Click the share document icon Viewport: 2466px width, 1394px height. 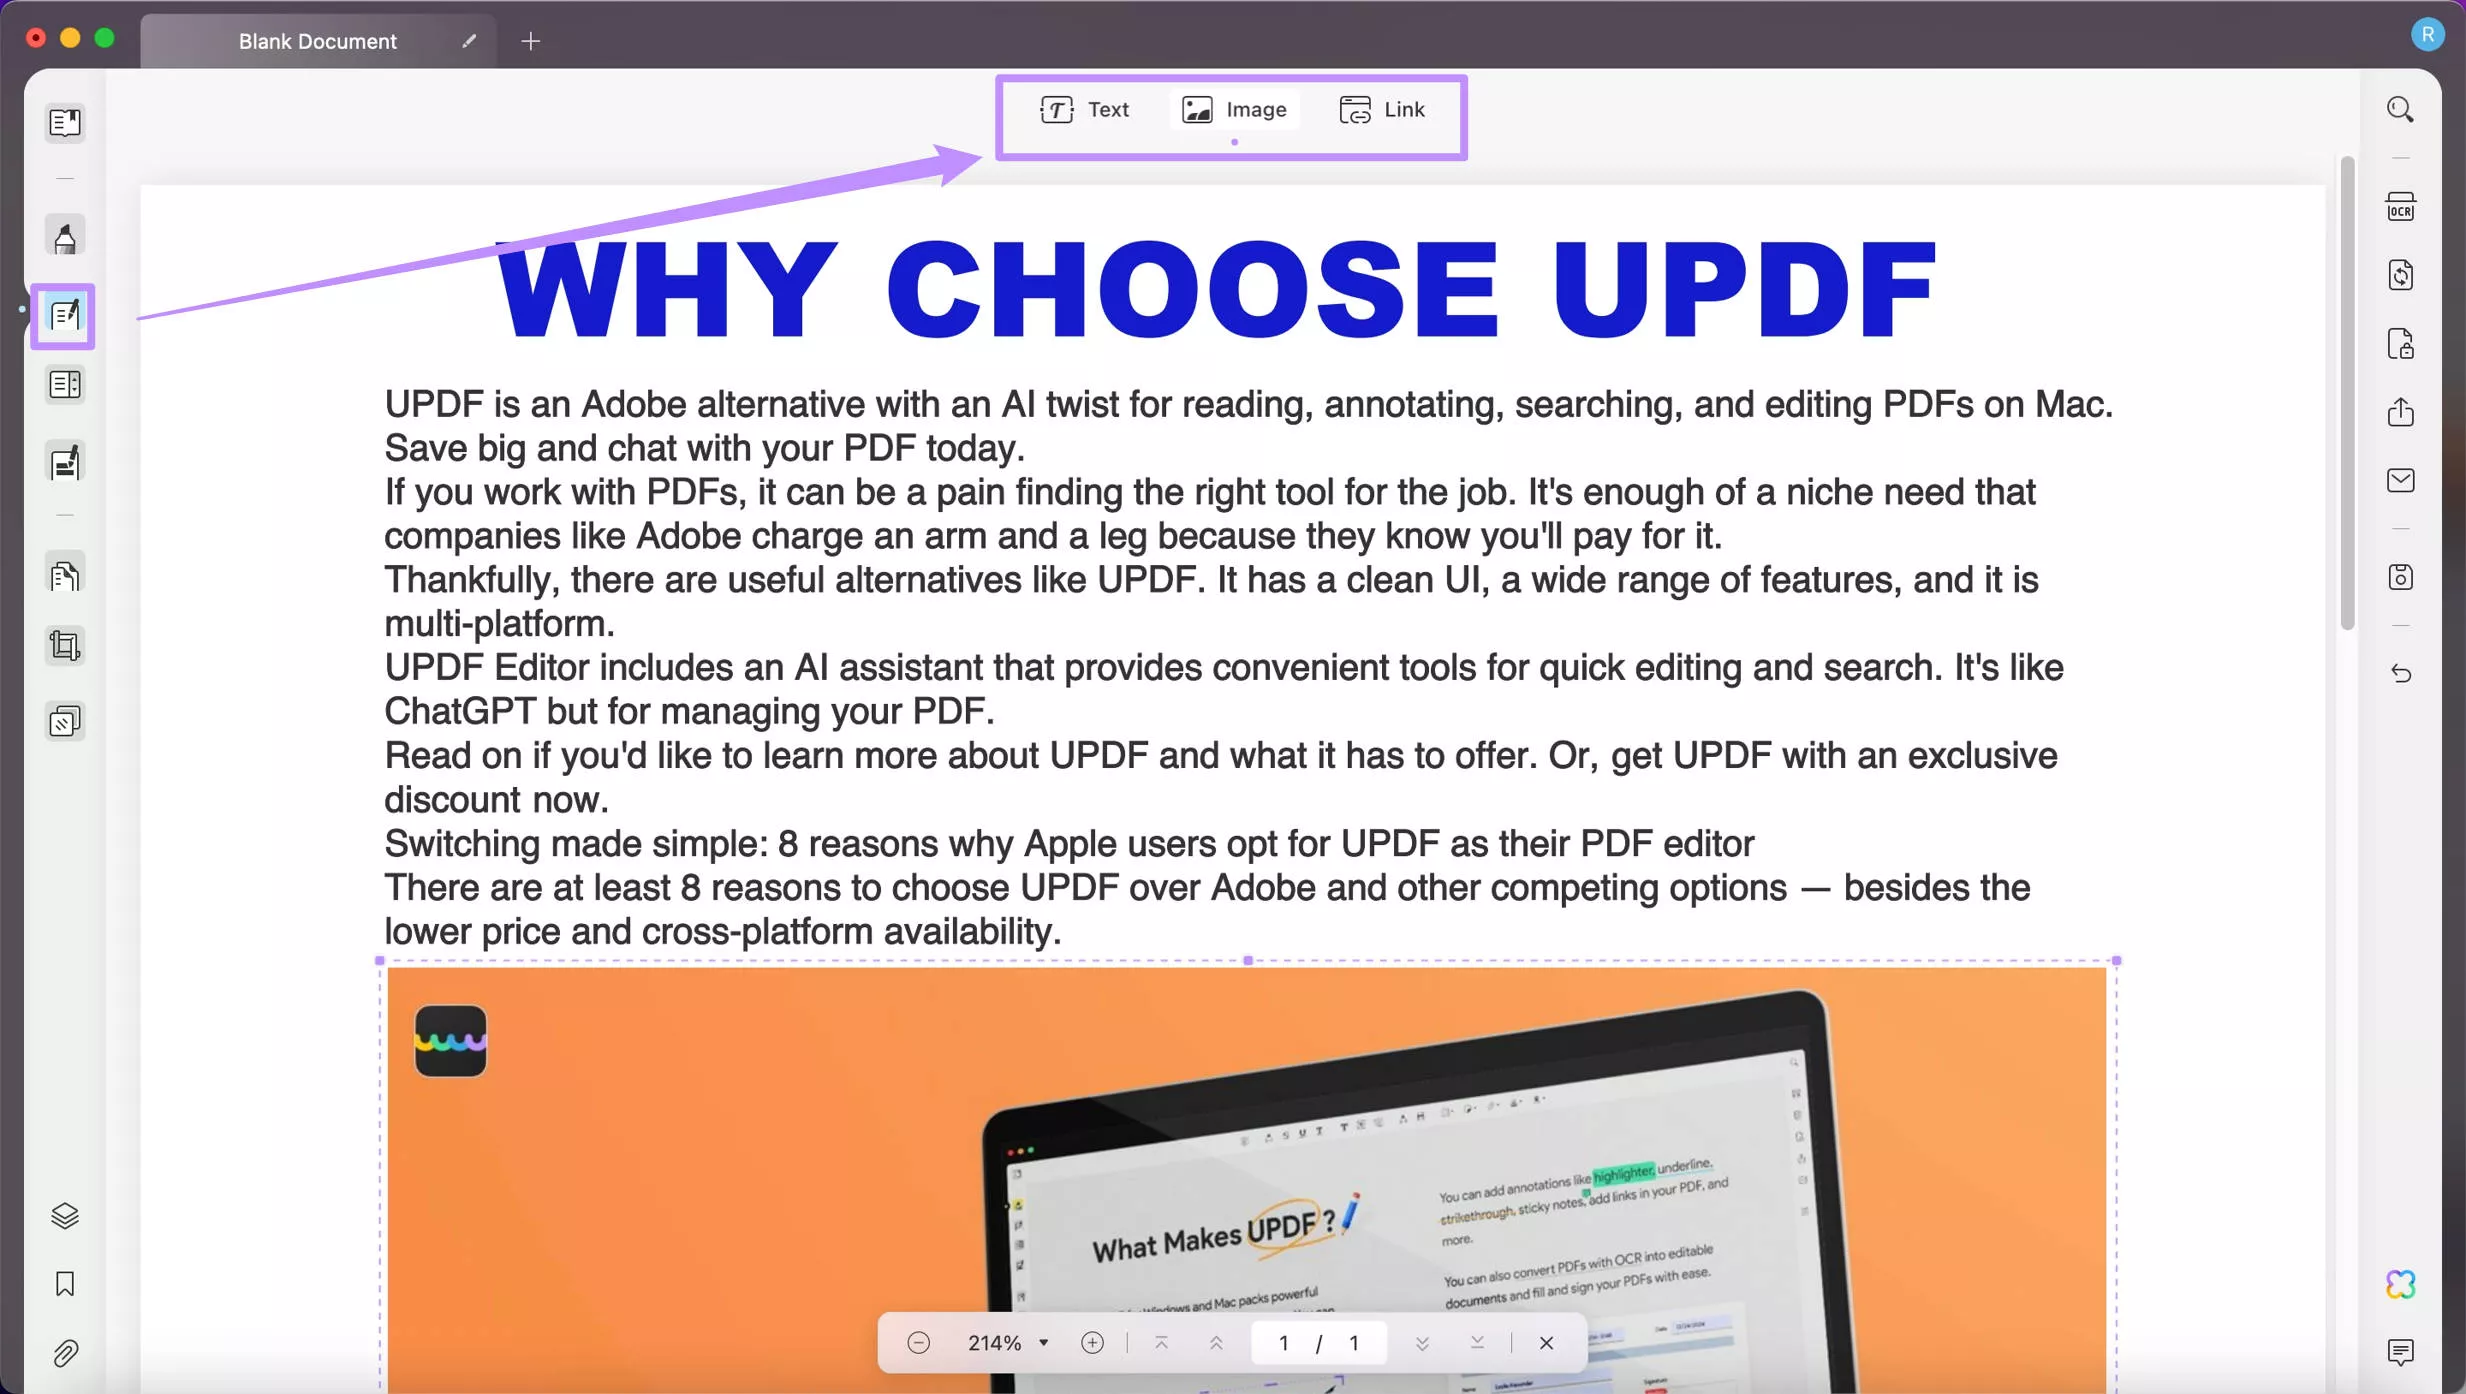pyautogui.click(x=2402, y=412)
